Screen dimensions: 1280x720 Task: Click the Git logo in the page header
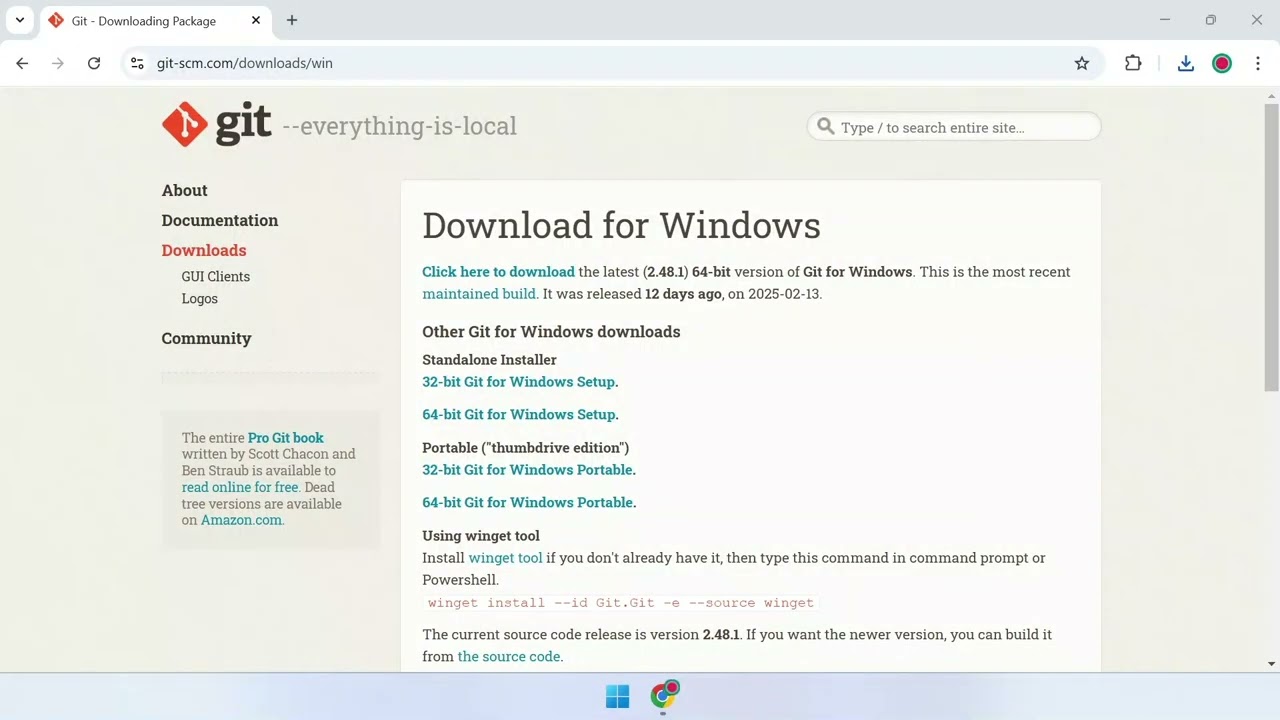pyautogui.click(x=216, y=124)
